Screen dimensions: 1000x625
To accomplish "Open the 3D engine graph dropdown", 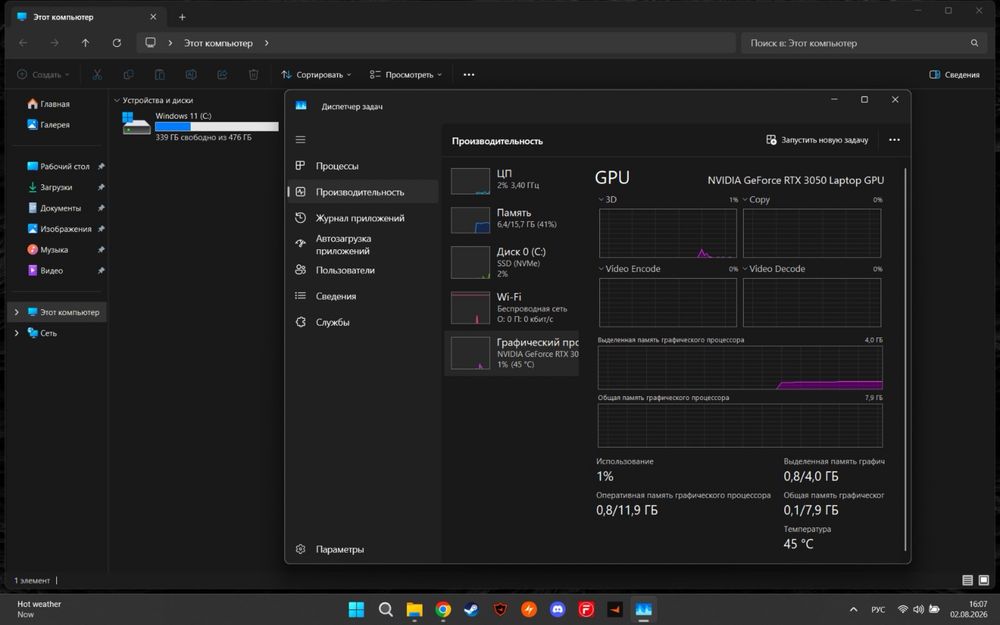I will [601, 200].
